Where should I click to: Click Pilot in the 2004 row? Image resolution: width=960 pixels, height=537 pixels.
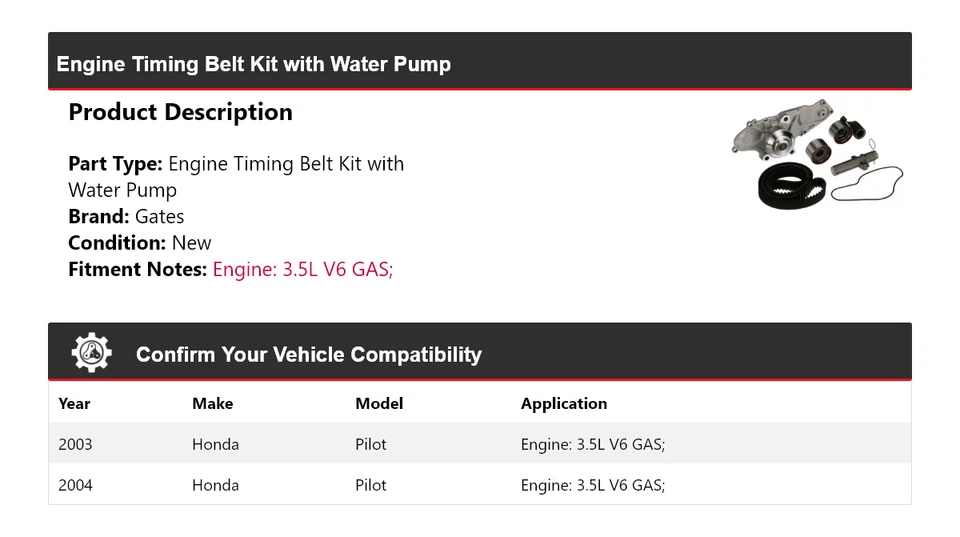371,485
